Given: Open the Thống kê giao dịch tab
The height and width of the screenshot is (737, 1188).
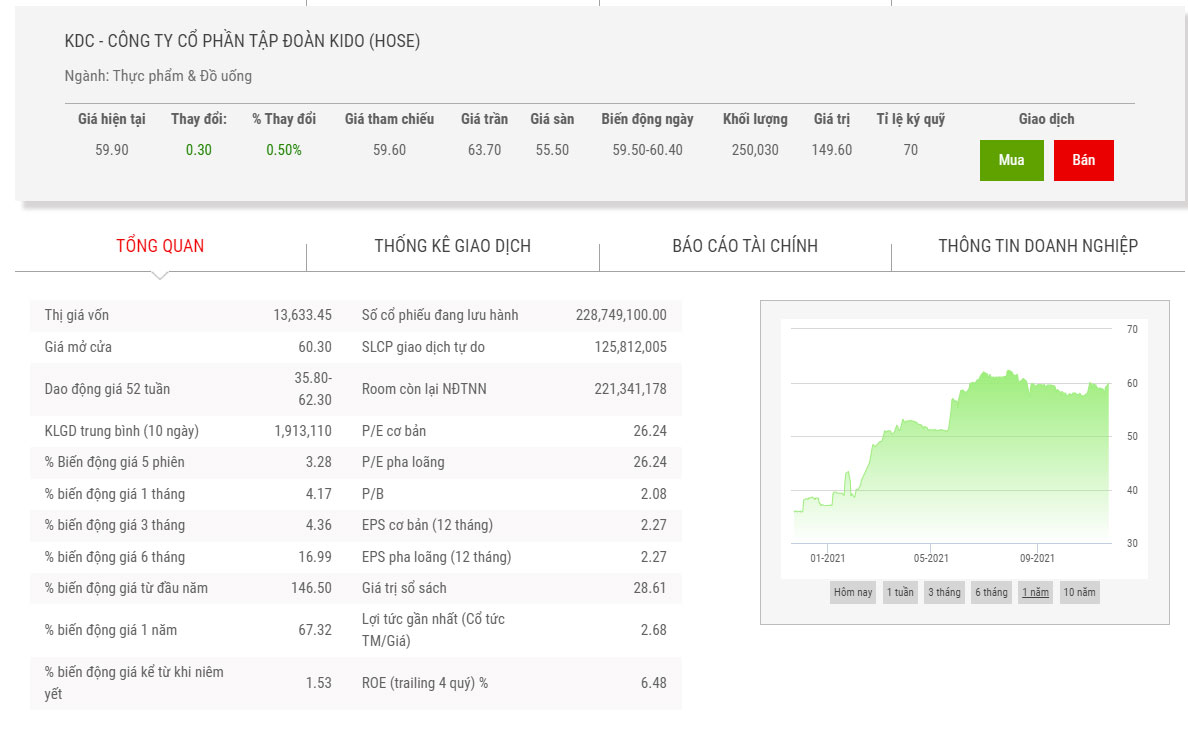Looking at the screenshot, I should coord(452,246).
